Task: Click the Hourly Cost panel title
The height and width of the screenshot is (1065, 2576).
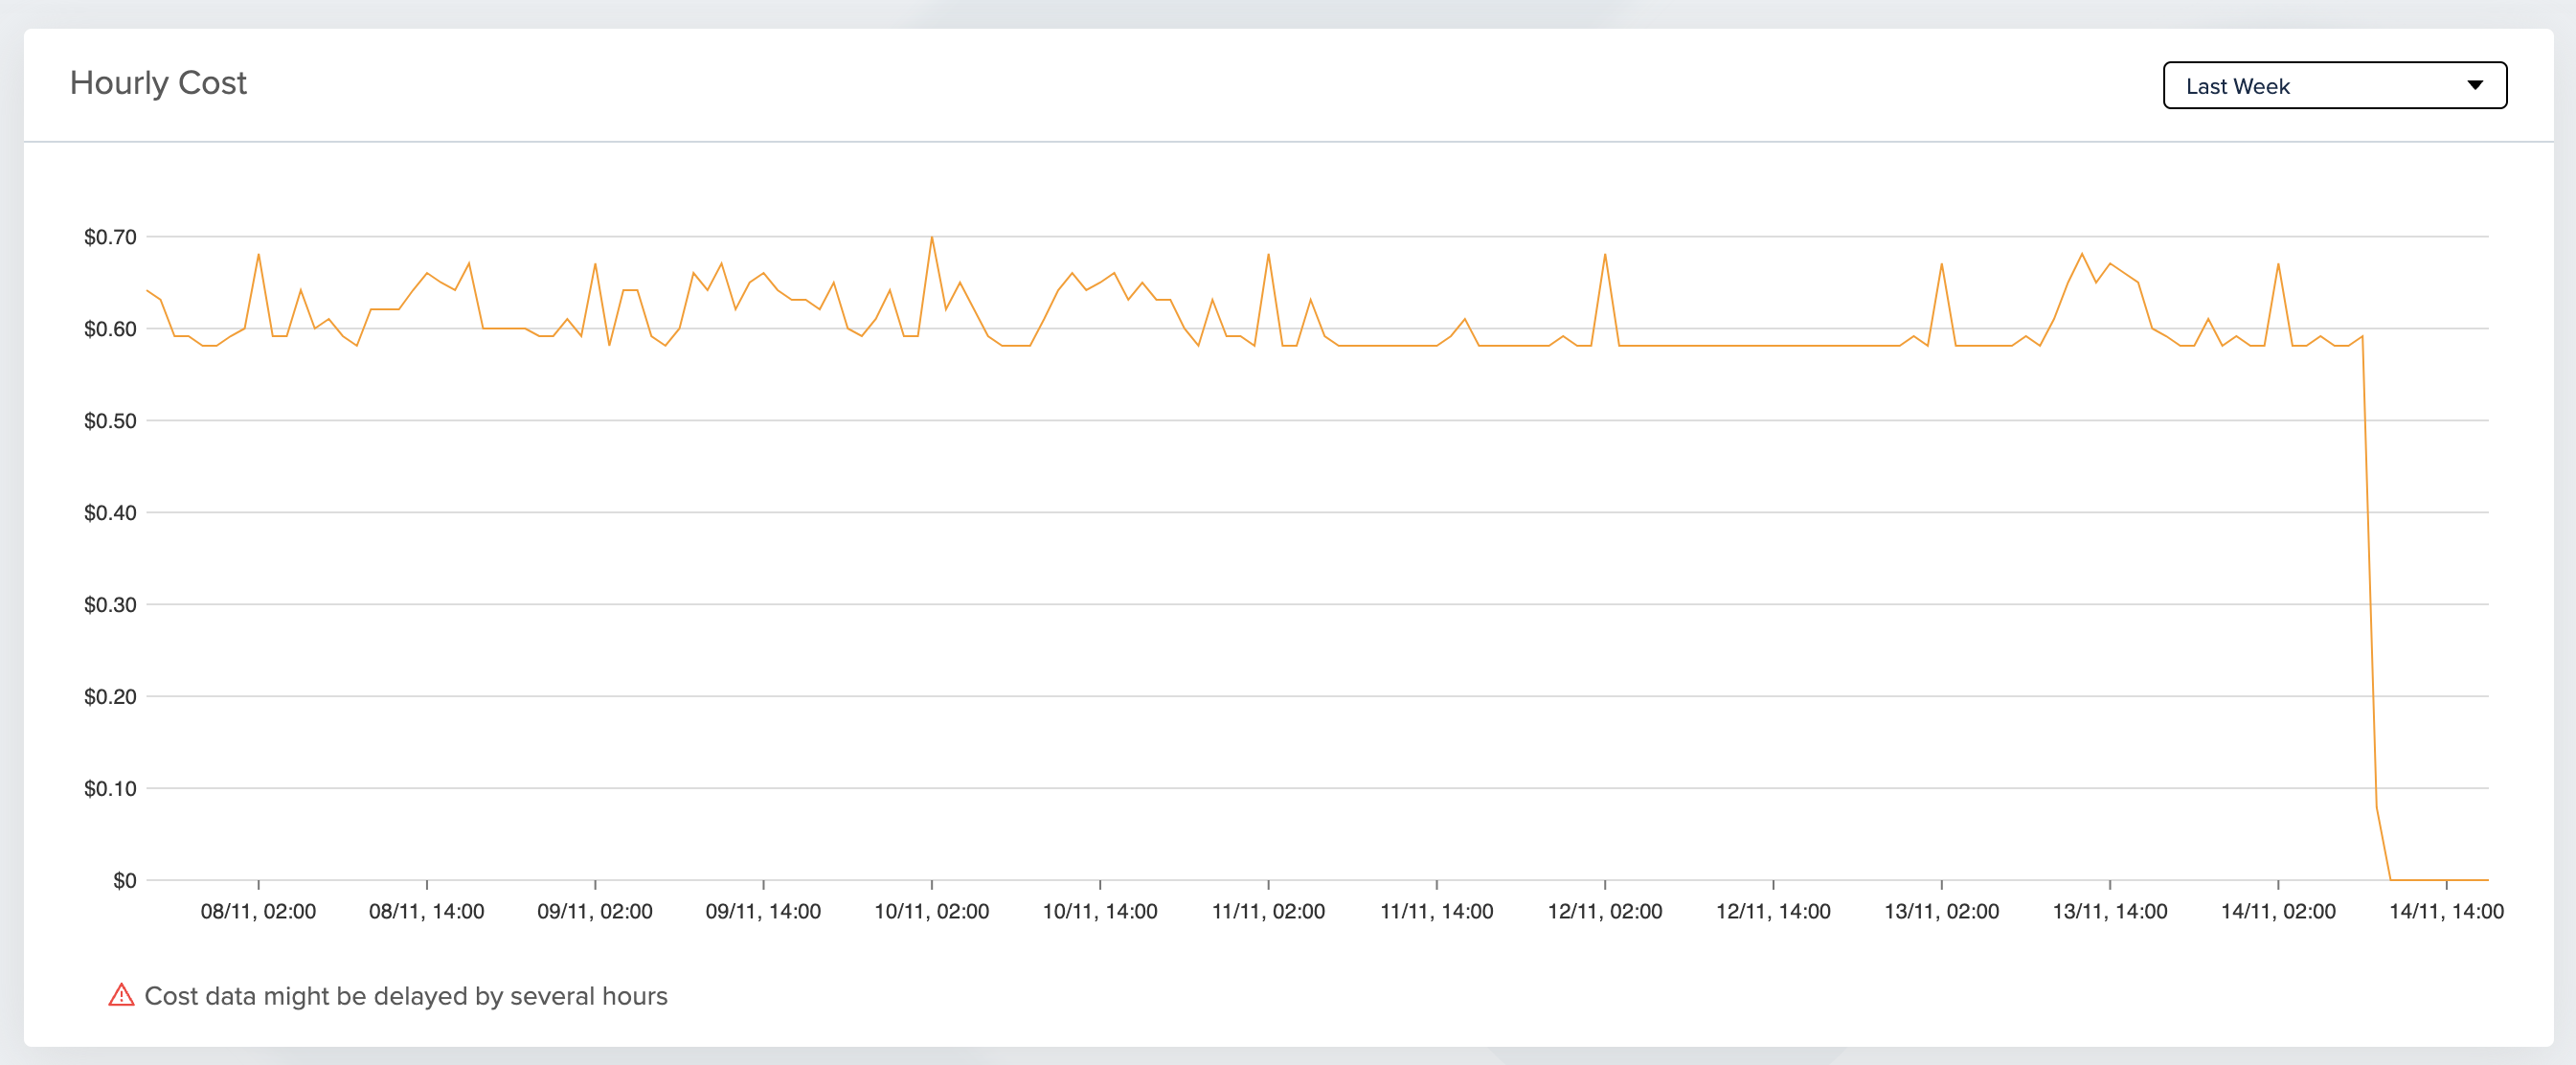Action: pyautogui.click(x=158, y=83)
